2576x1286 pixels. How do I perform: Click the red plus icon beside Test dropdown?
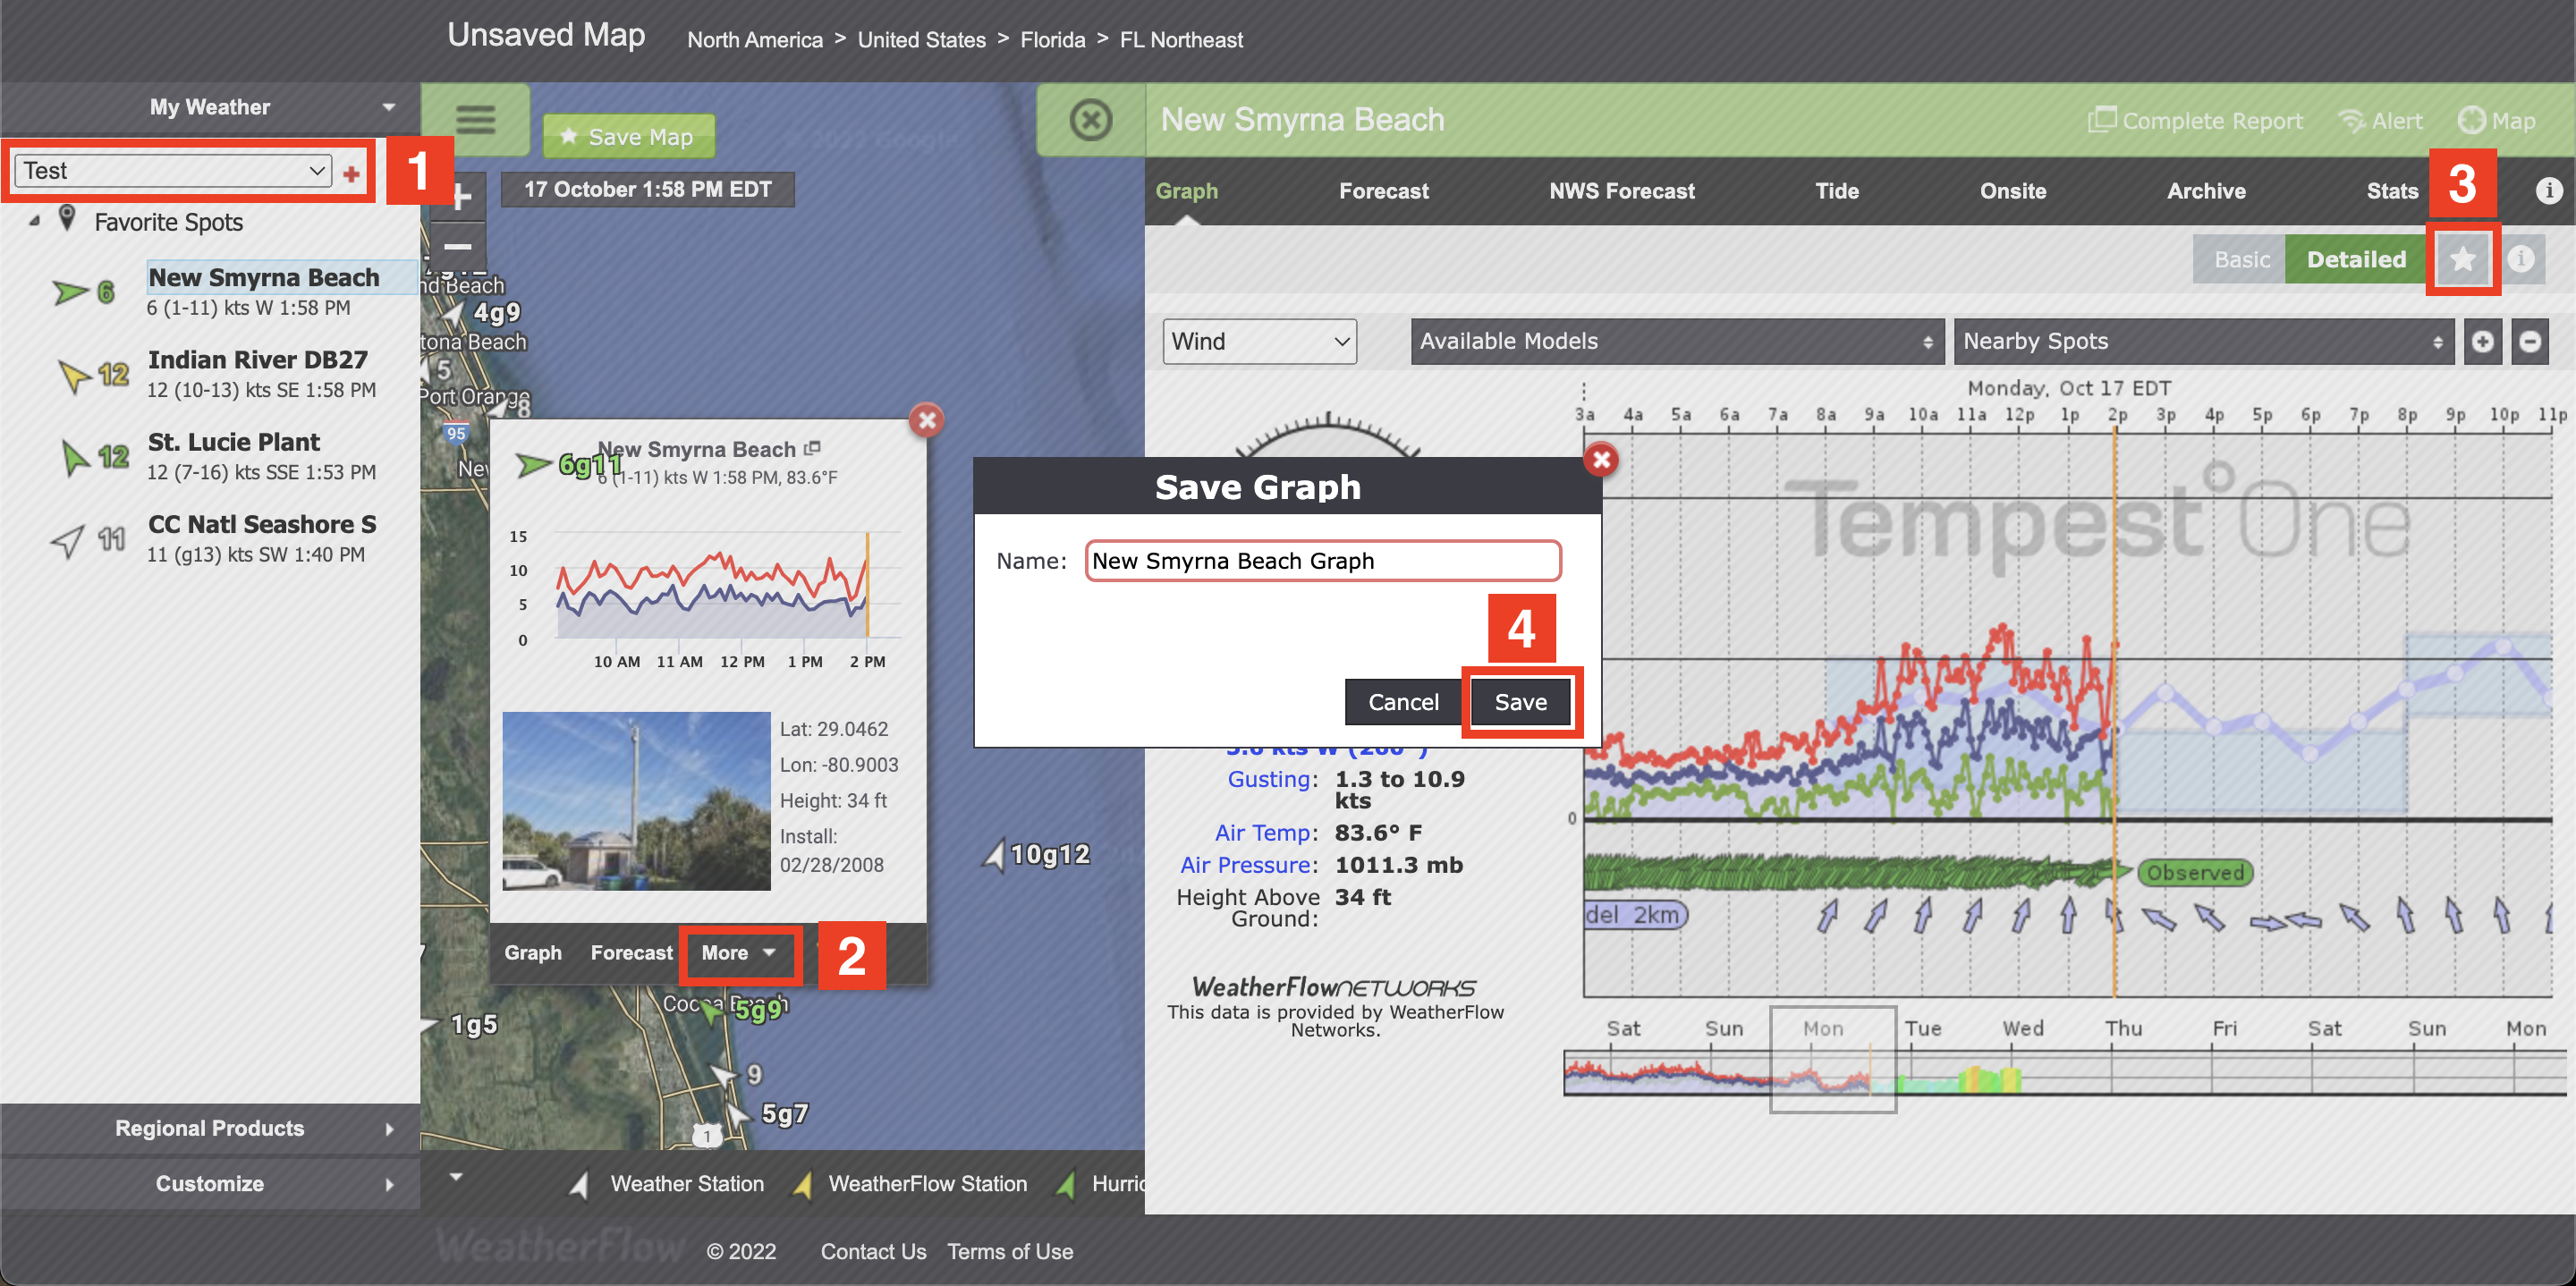351,174
